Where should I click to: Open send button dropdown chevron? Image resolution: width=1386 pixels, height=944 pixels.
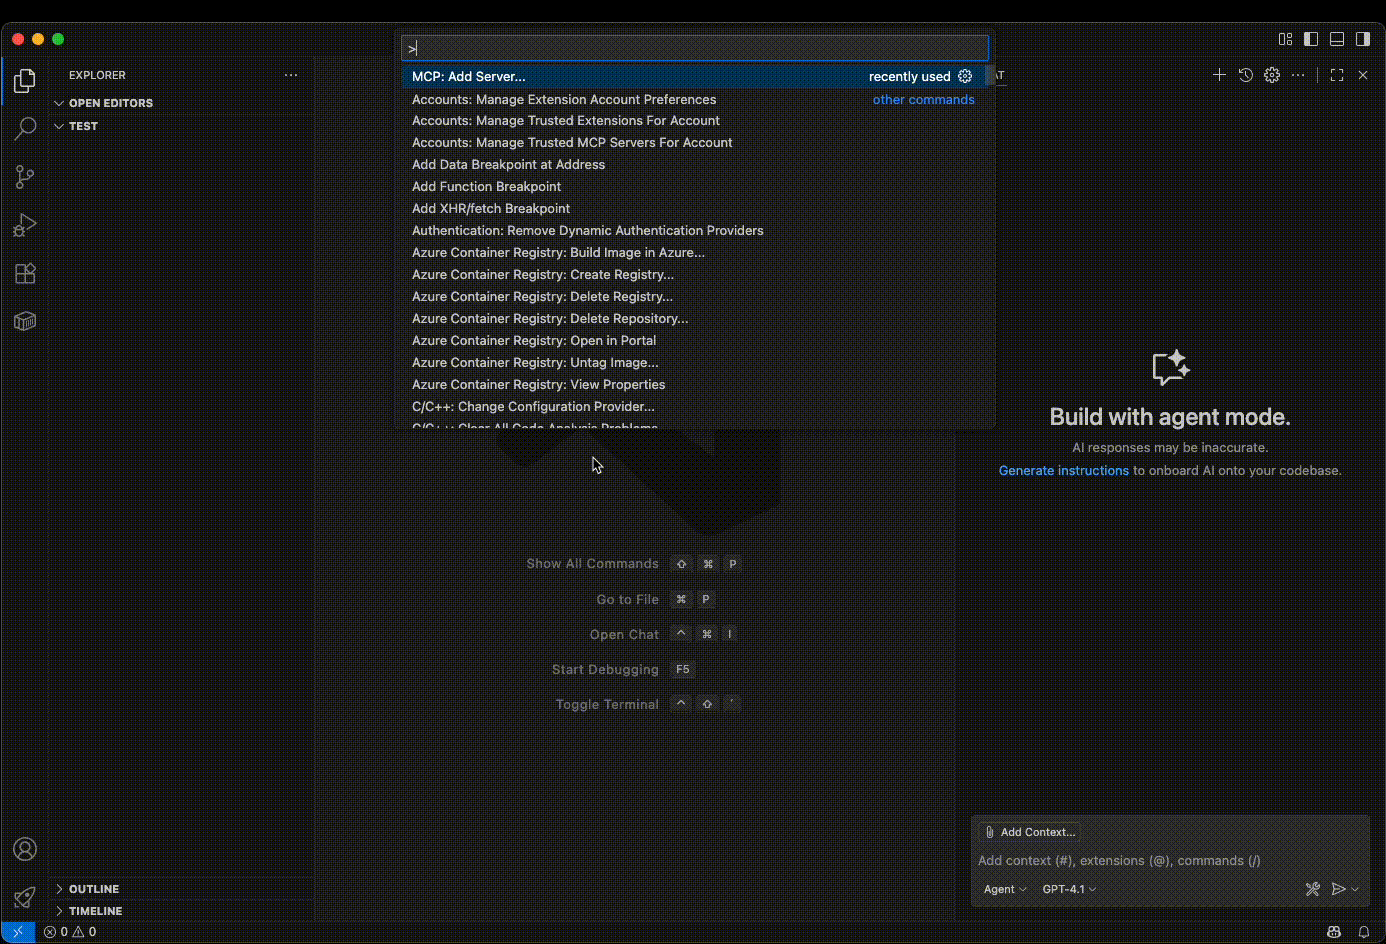click(1355, 889)
